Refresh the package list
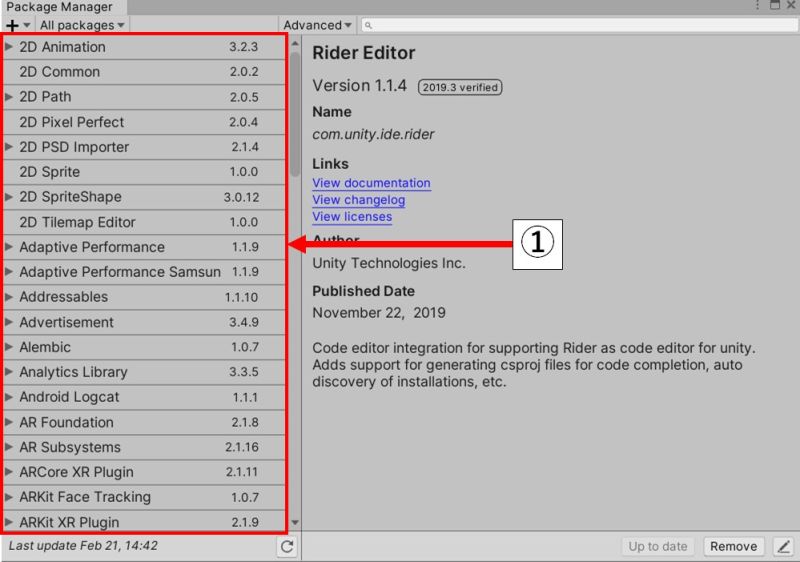 287,547
